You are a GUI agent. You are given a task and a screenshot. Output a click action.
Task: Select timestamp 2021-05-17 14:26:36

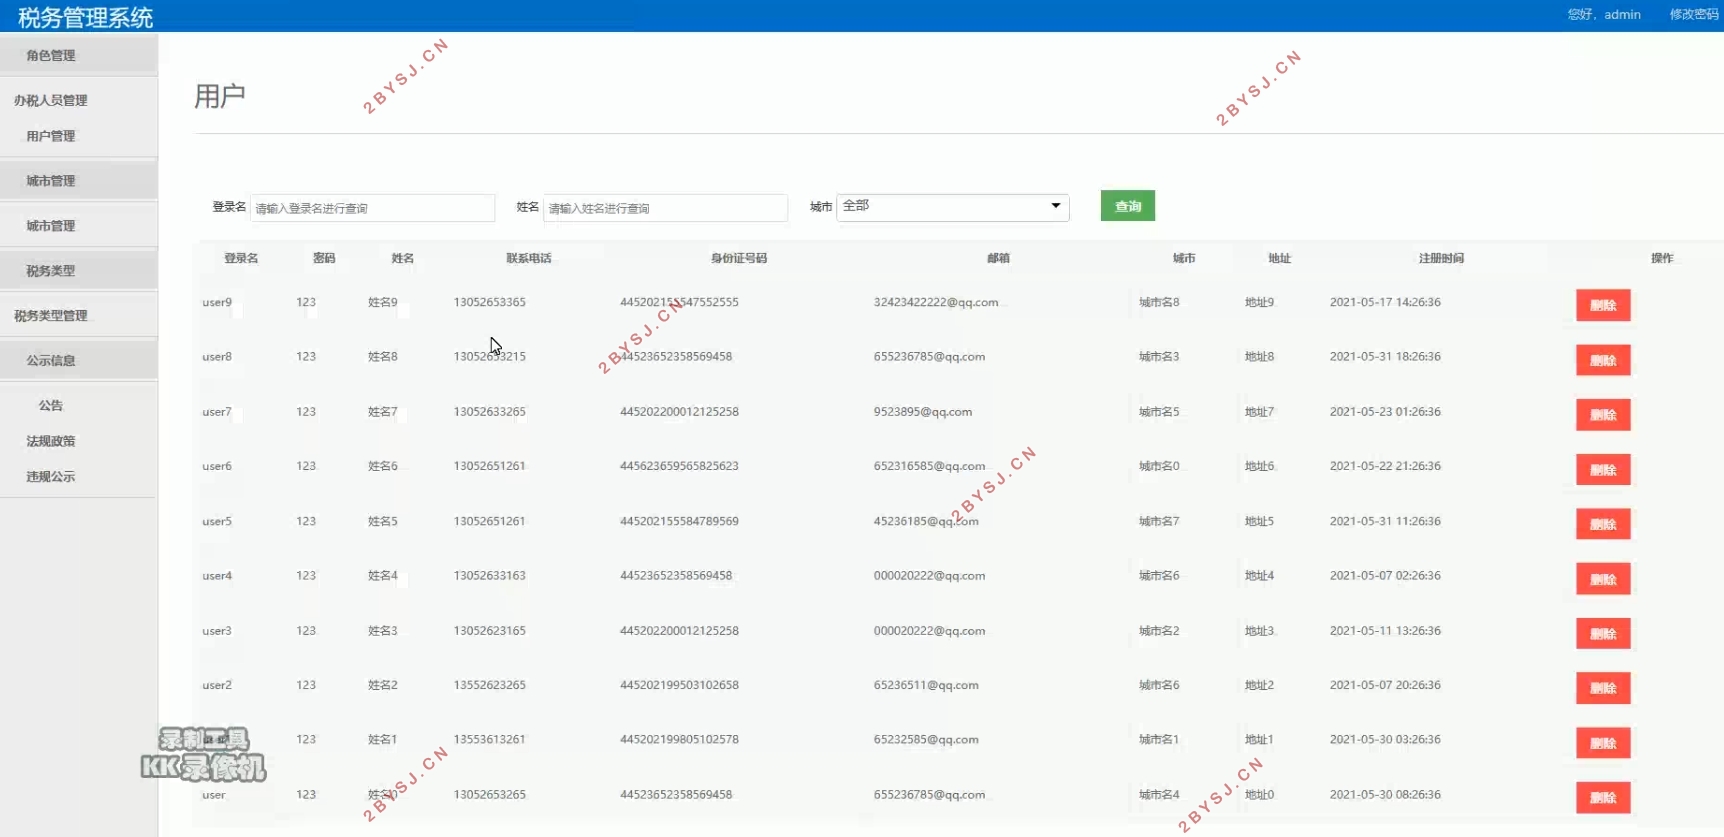point(1385,302)
